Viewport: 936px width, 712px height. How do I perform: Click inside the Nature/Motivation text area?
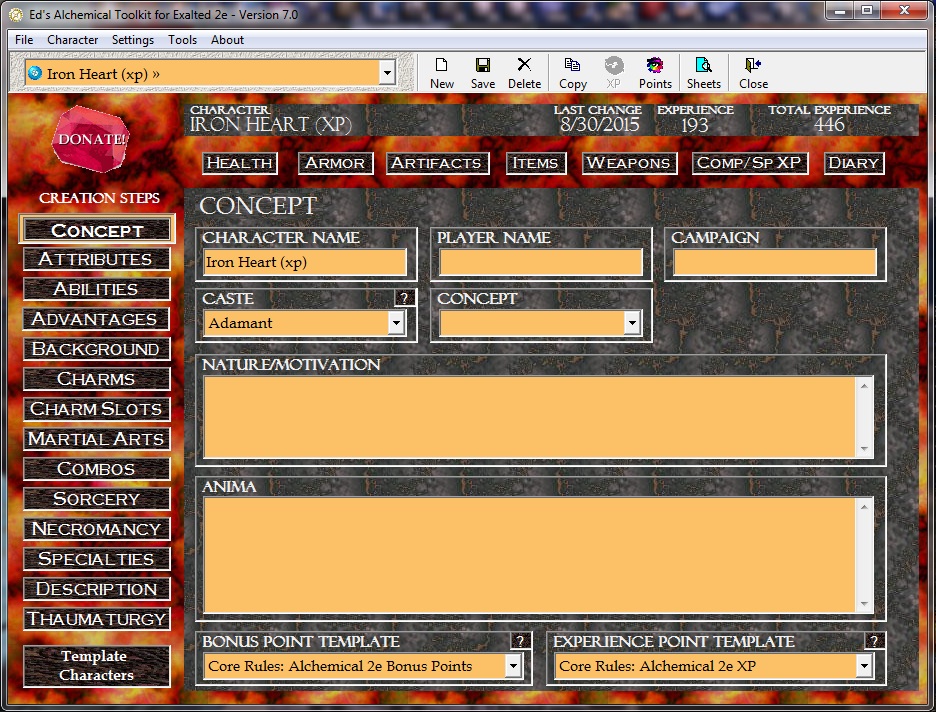click(x=529, y=417)
